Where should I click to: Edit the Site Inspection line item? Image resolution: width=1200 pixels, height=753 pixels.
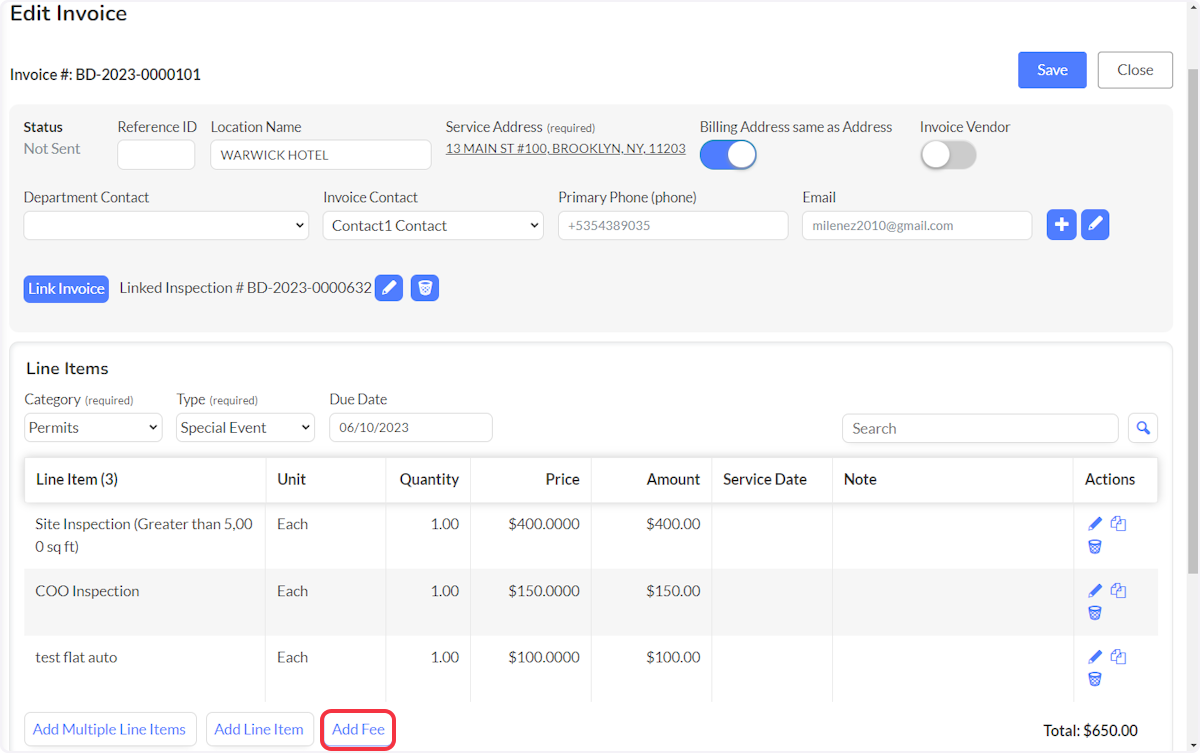click(x=1095, y=523)
